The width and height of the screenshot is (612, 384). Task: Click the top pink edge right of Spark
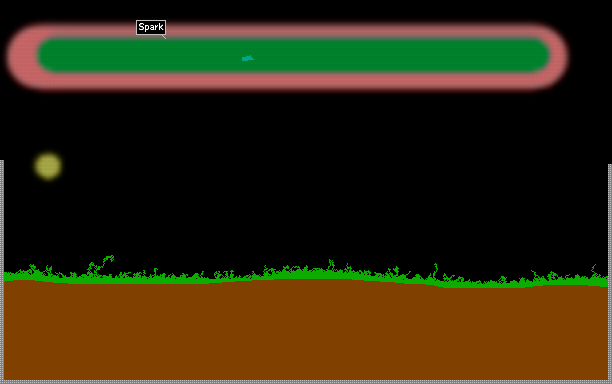[x=351, y=31]
